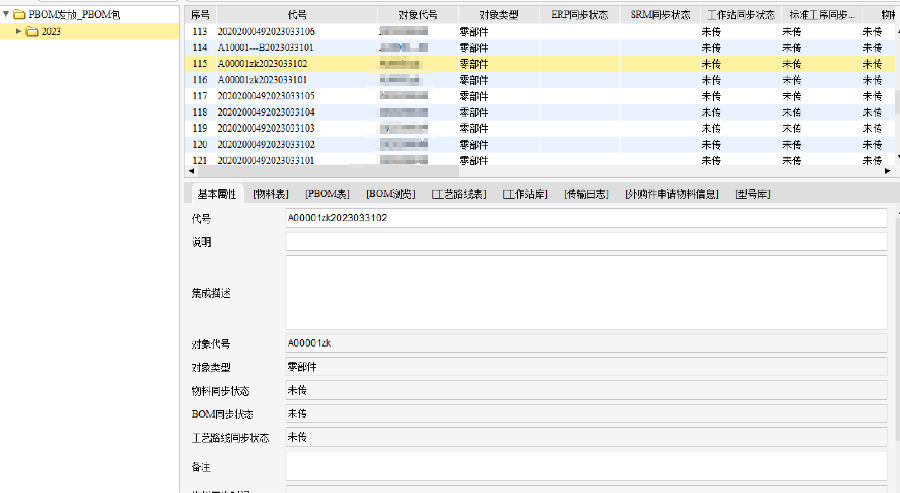Switch to the 工作站库 tab
Viewport: 900px width, 493px height.
click(x=525, y=194)
